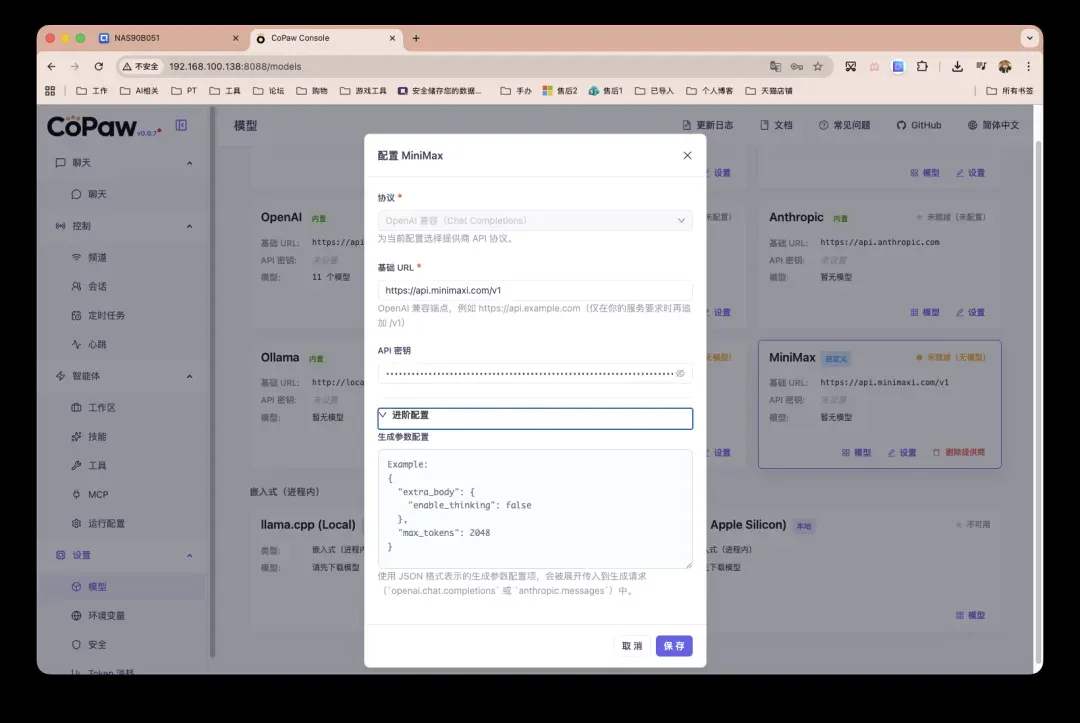Open MCP in the sidebar
Viewport: 1080px width, 723px height.
(97, 494)
